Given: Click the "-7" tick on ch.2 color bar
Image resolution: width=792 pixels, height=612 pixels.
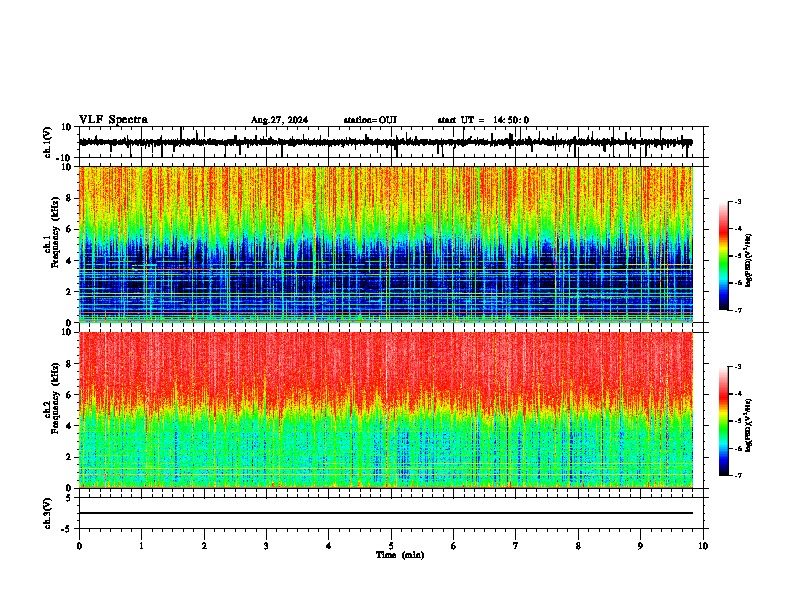Looking at the screenshot, I should [737, 476].
